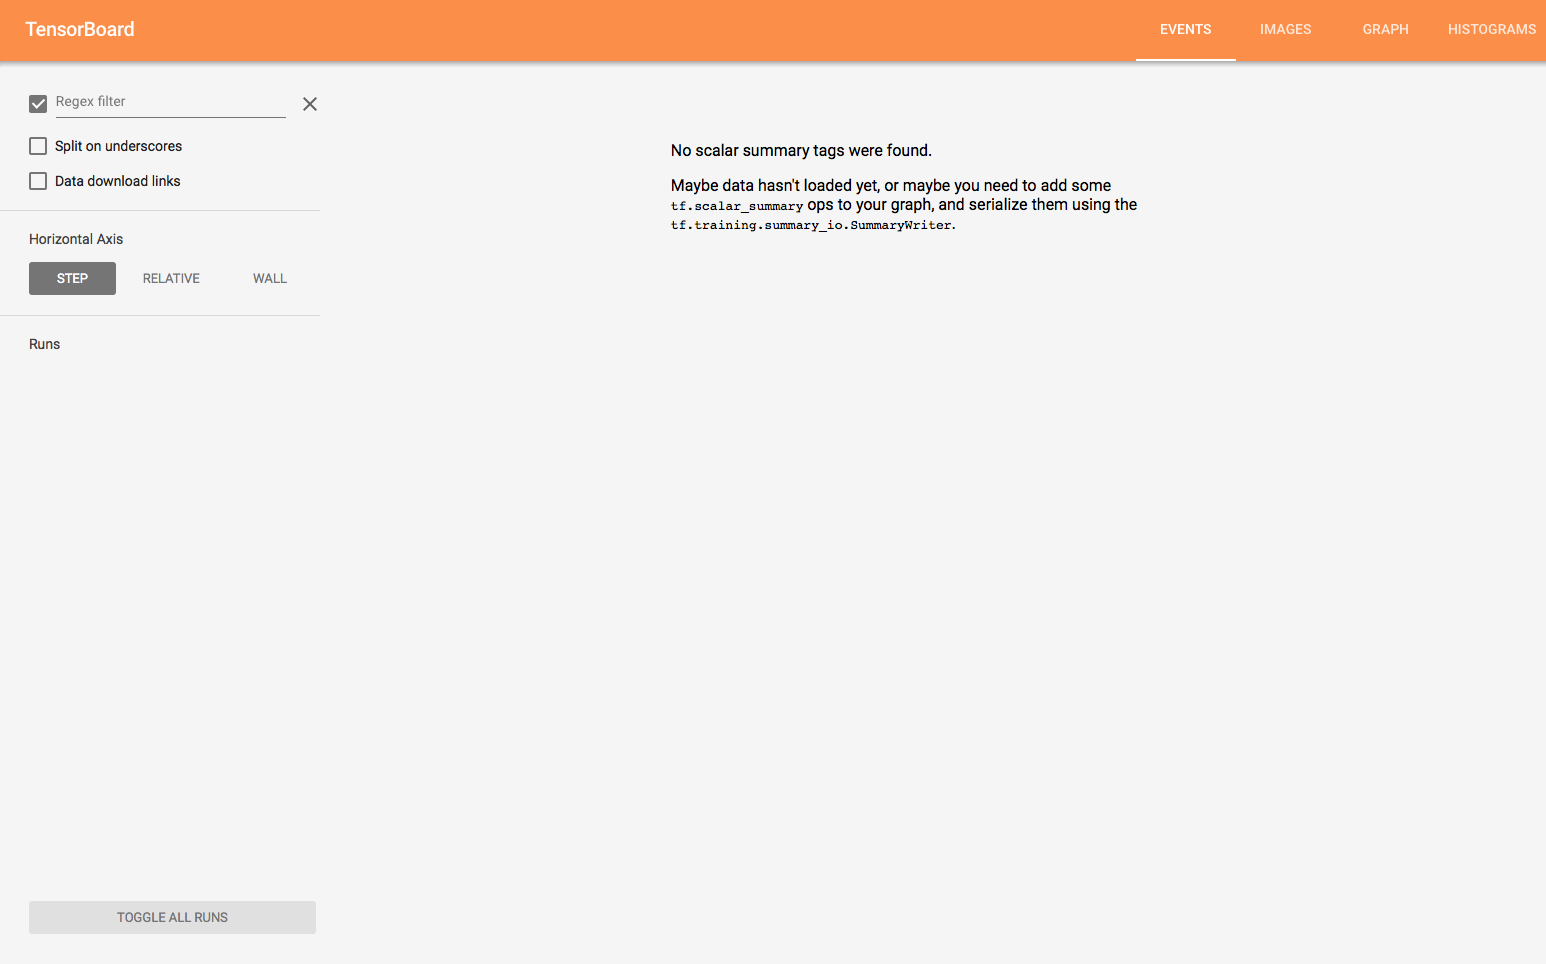
Task: Select STEP horizontal axis
Action: [72, 278]
